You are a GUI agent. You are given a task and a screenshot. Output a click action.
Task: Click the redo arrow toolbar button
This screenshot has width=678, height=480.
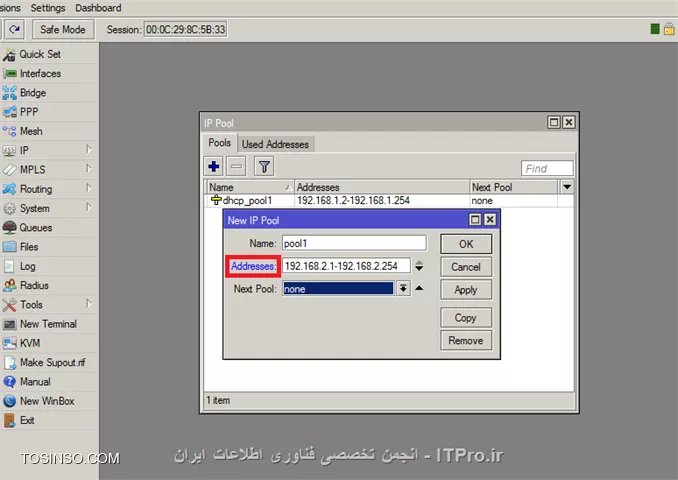point(14,29)
